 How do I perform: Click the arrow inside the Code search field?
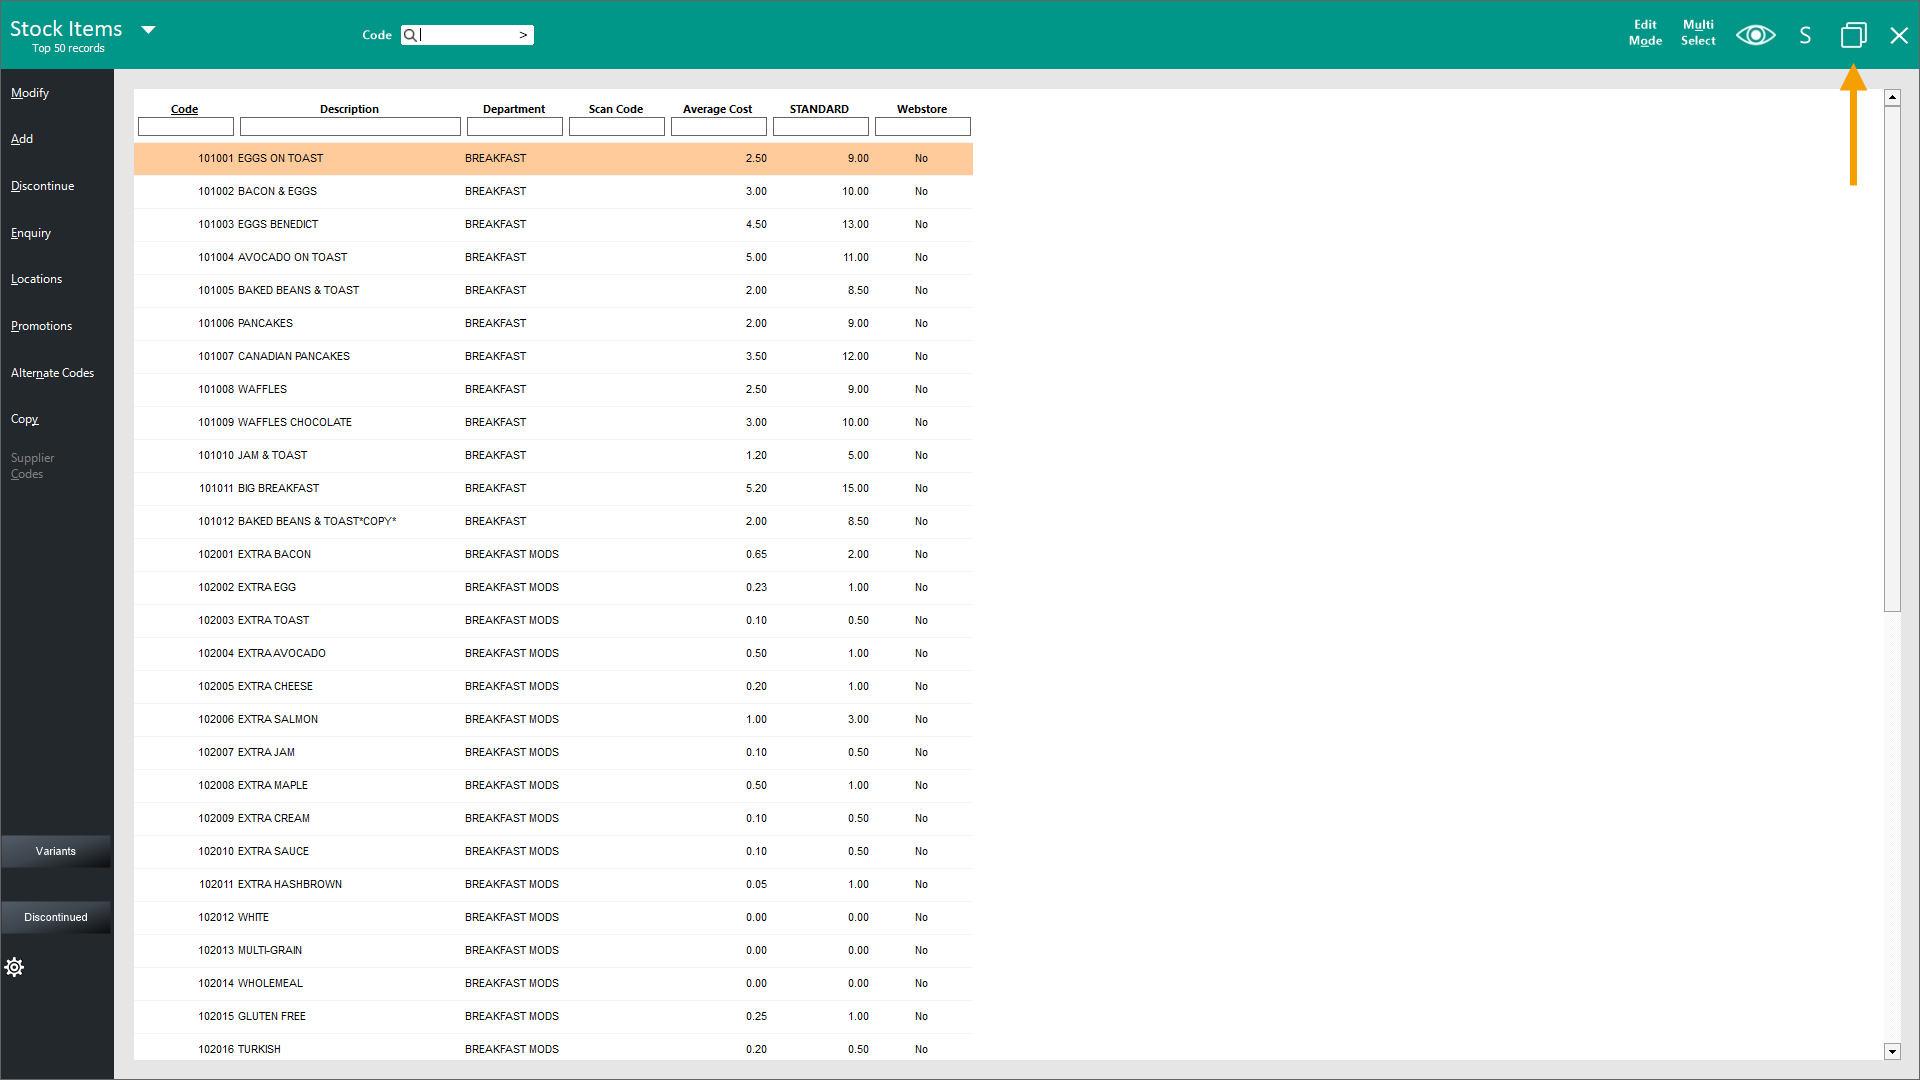coord(523,34)
